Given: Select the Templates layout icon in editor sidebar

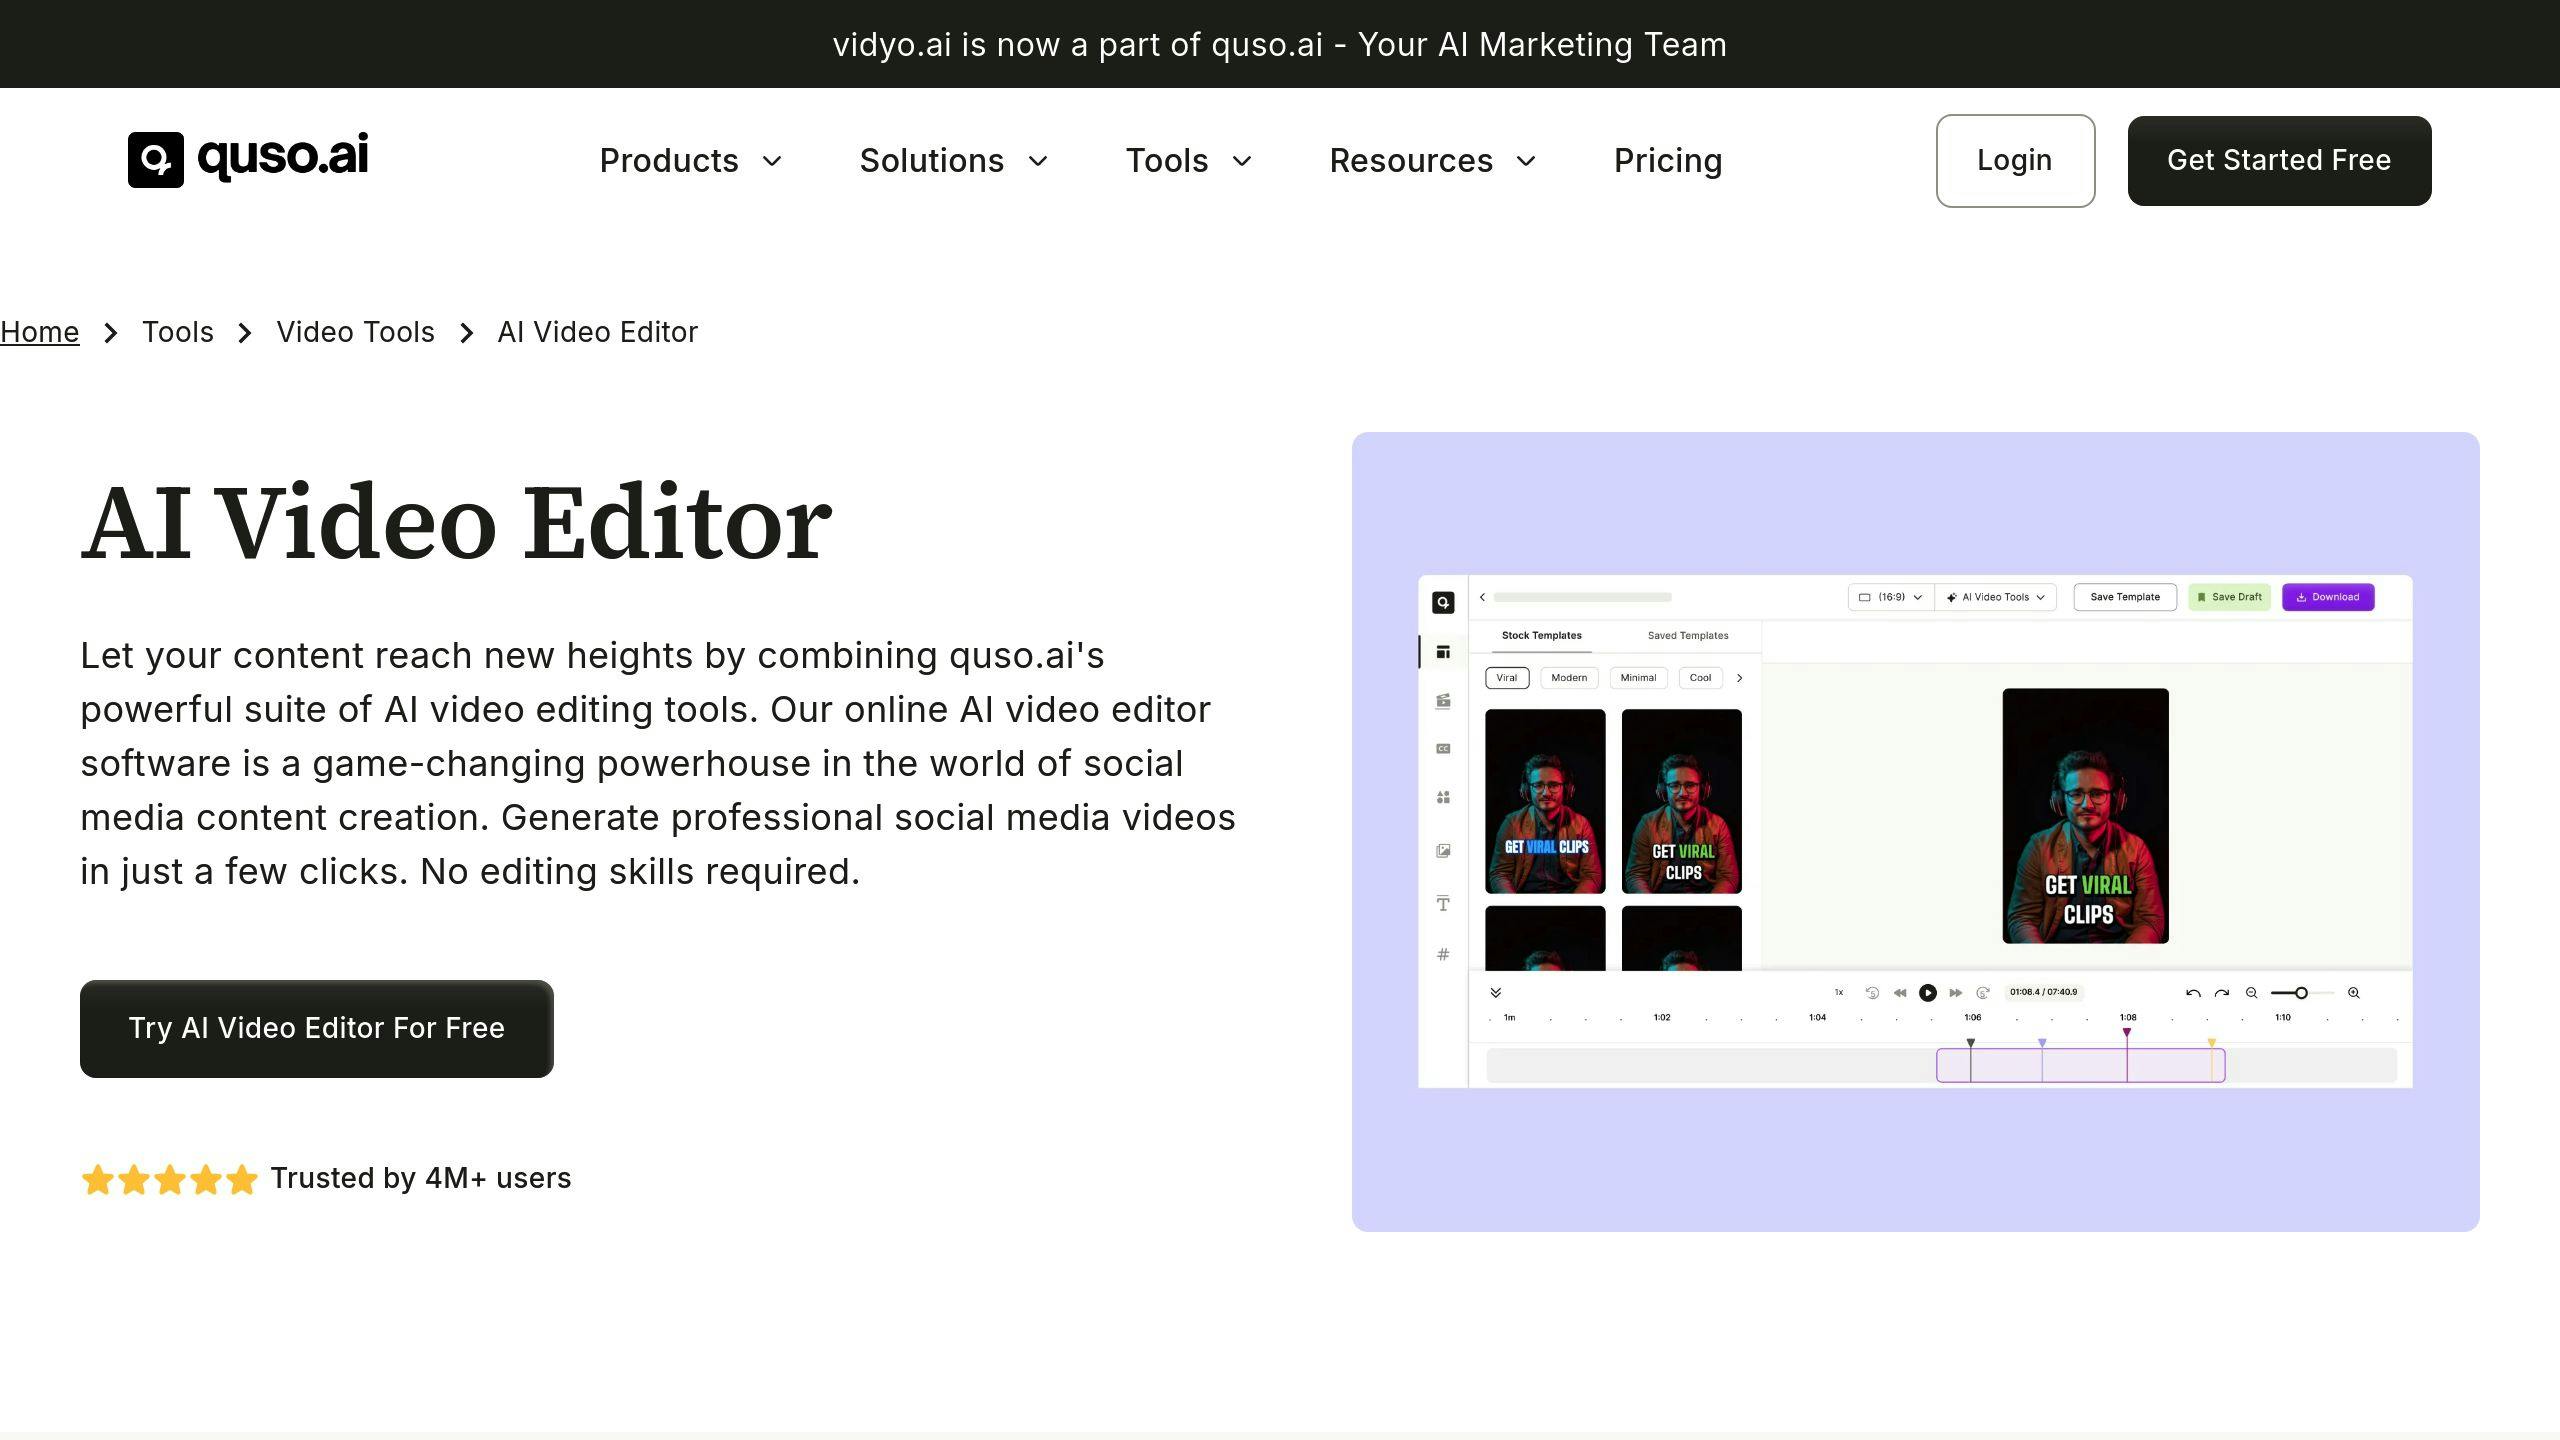Looking at the screenshot, I should tap(1443, 652).
